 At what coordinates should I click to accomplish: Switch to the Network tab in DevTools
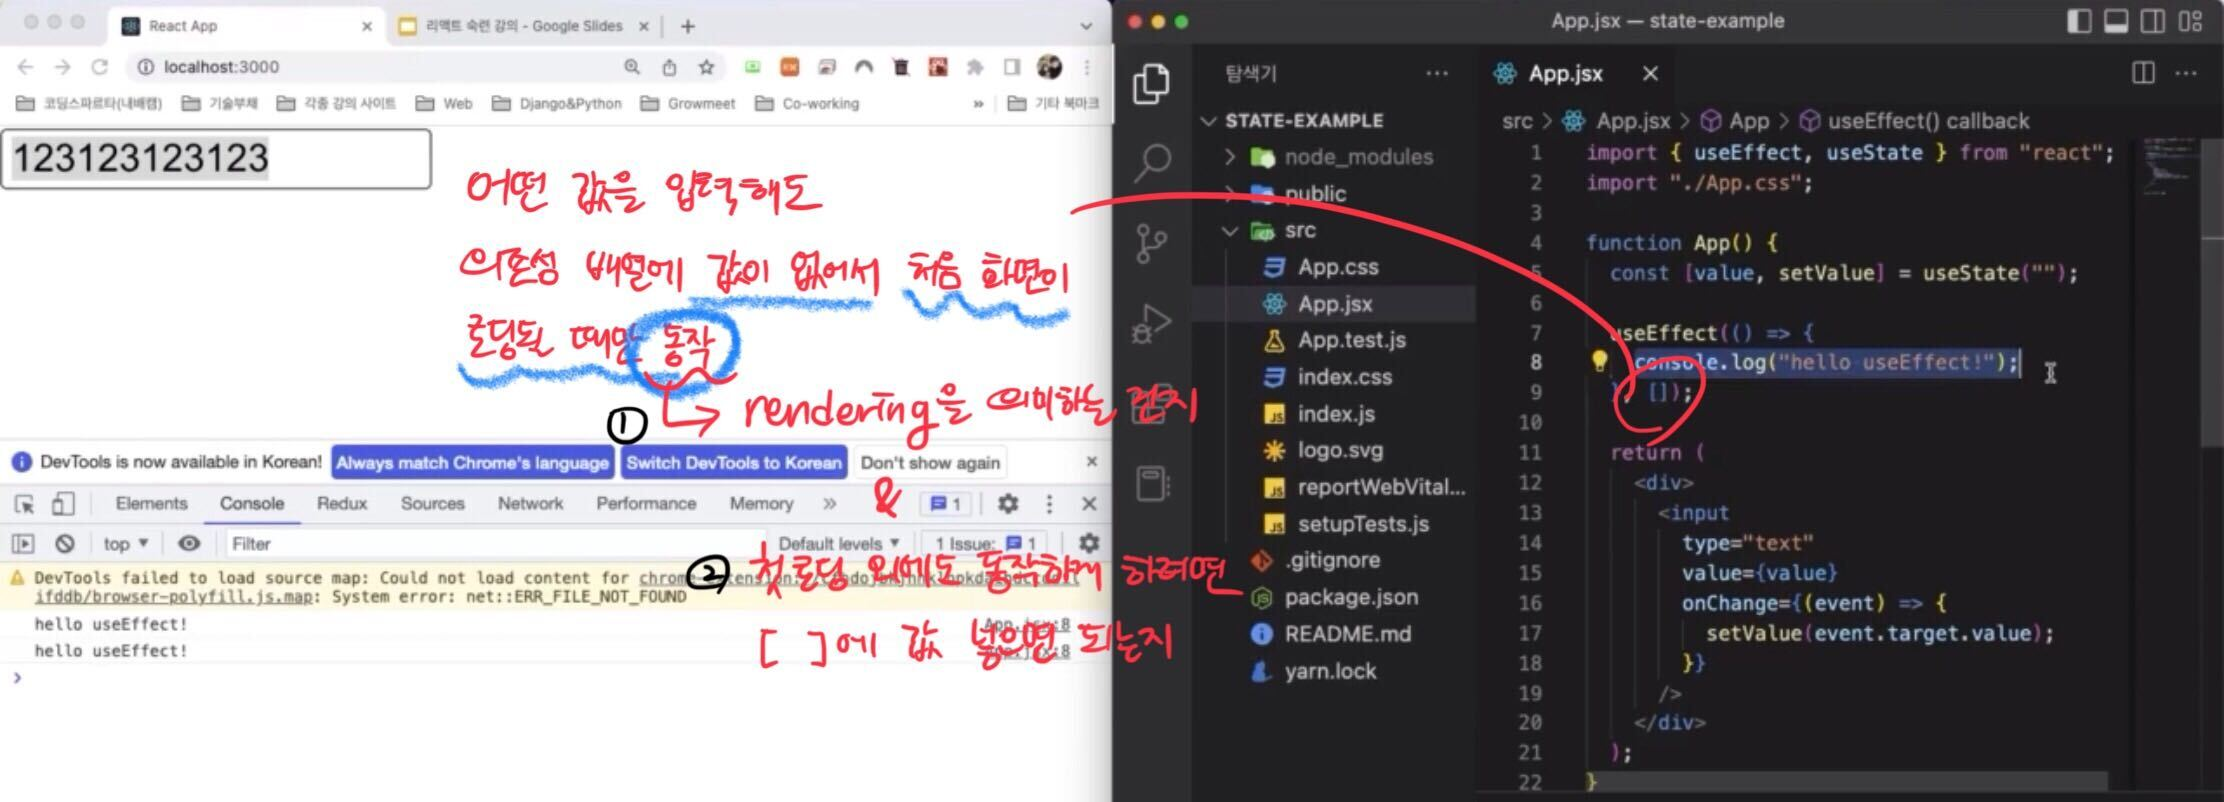coord(530,504)
